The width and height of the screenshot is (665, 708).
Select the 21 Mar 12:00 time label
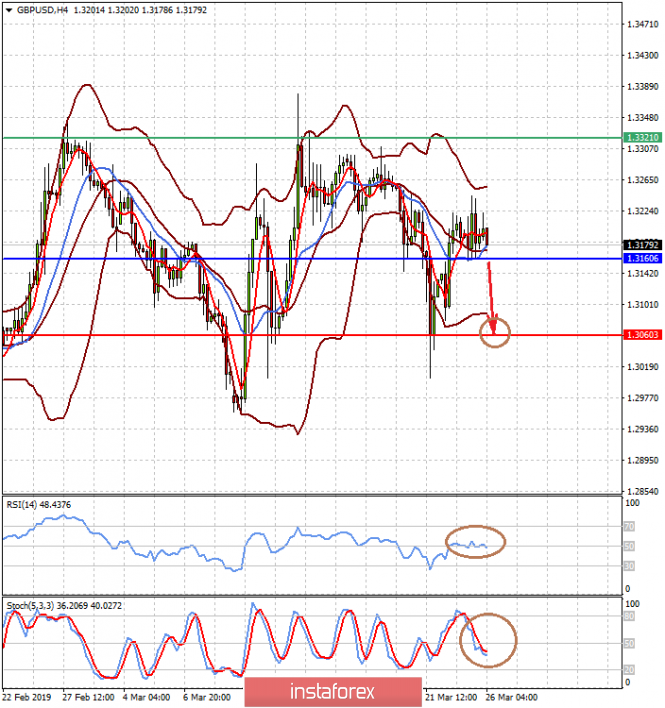451,697
